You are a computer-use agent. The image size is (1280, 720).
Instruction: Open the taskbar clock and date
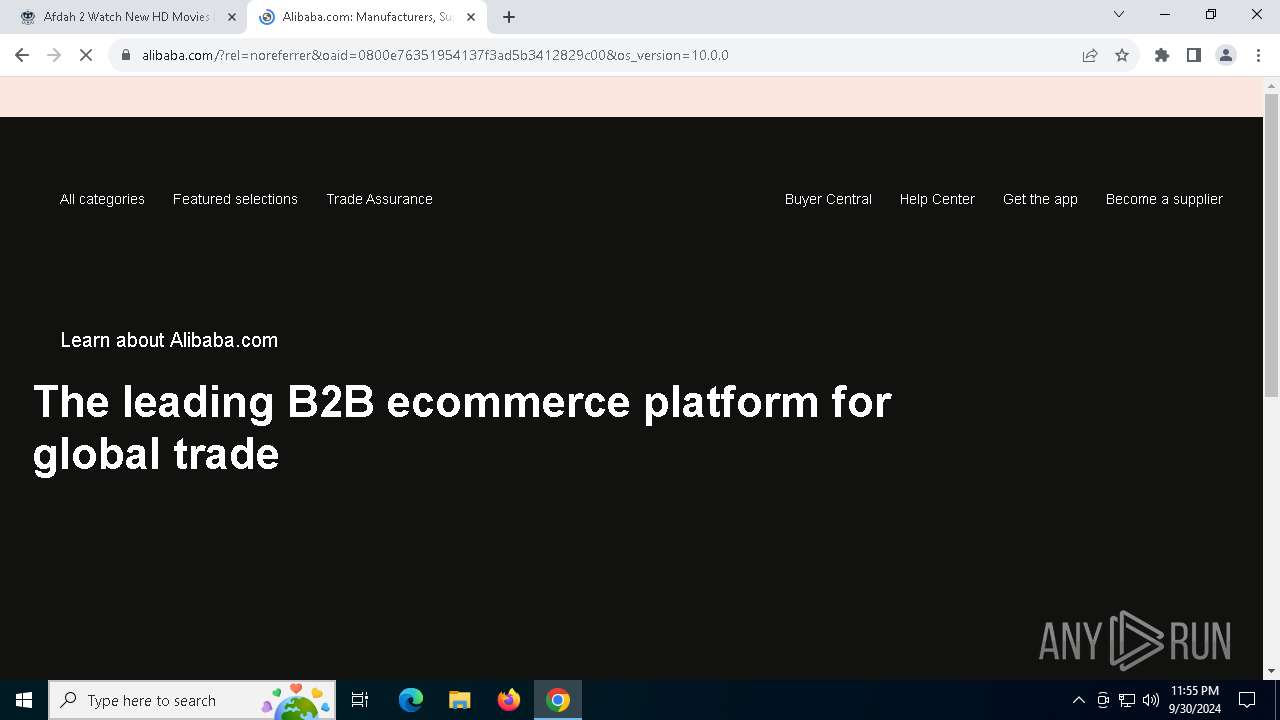click(1194, 700)
